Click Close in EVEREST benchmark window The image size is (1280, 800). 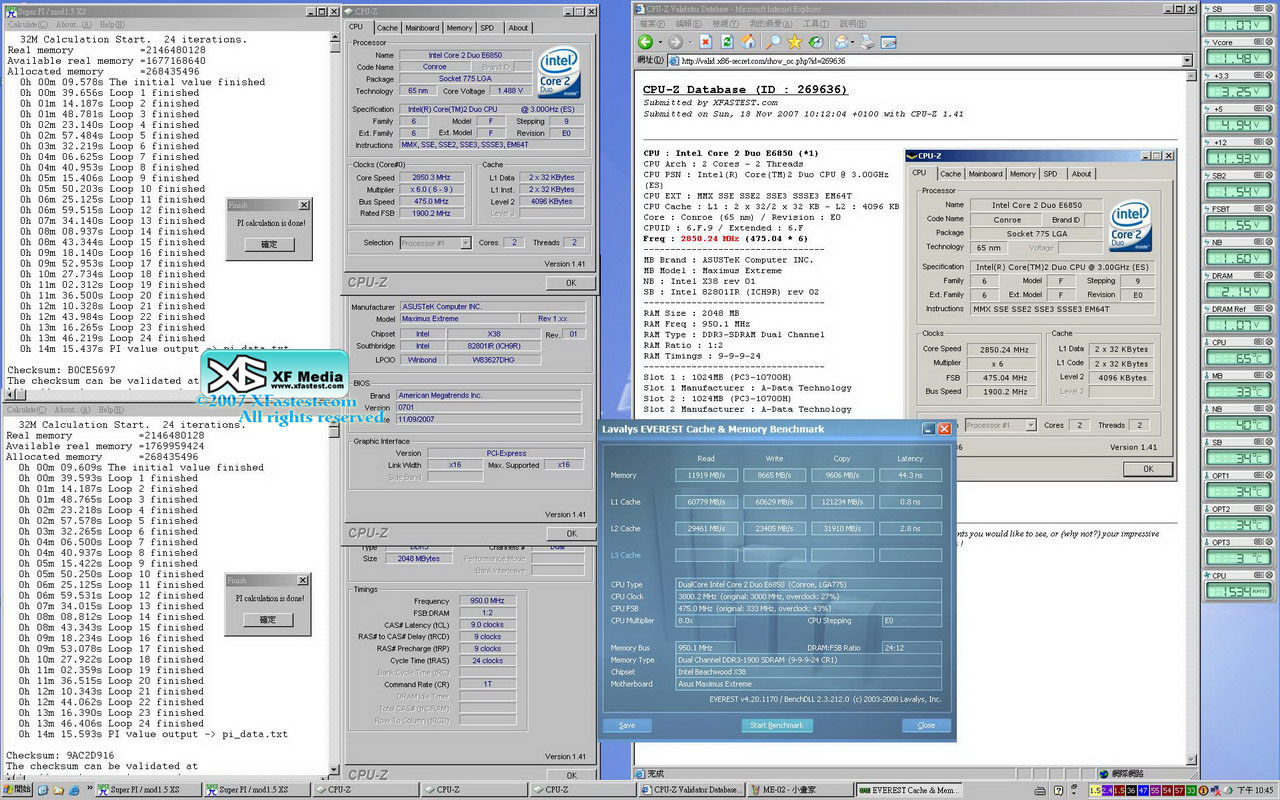click(x=926, y=725)
